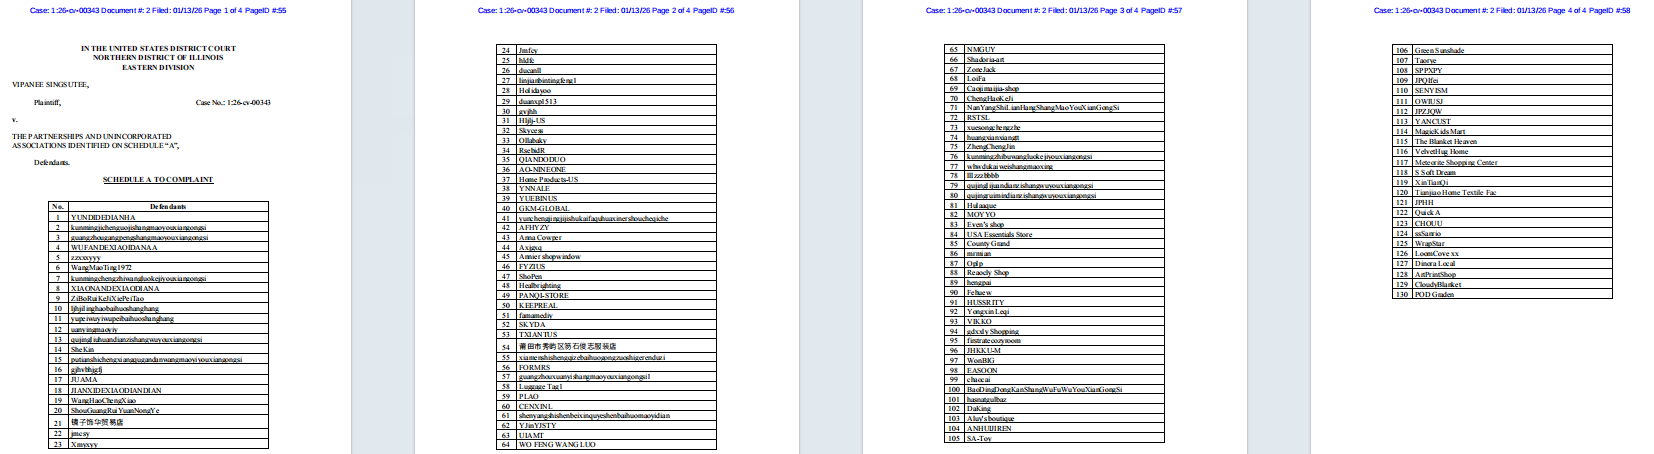Viewport: 1654px width, 454px height.
Task: Click the Meteorite Shopping Center entry
Action: click(1456, 162)
